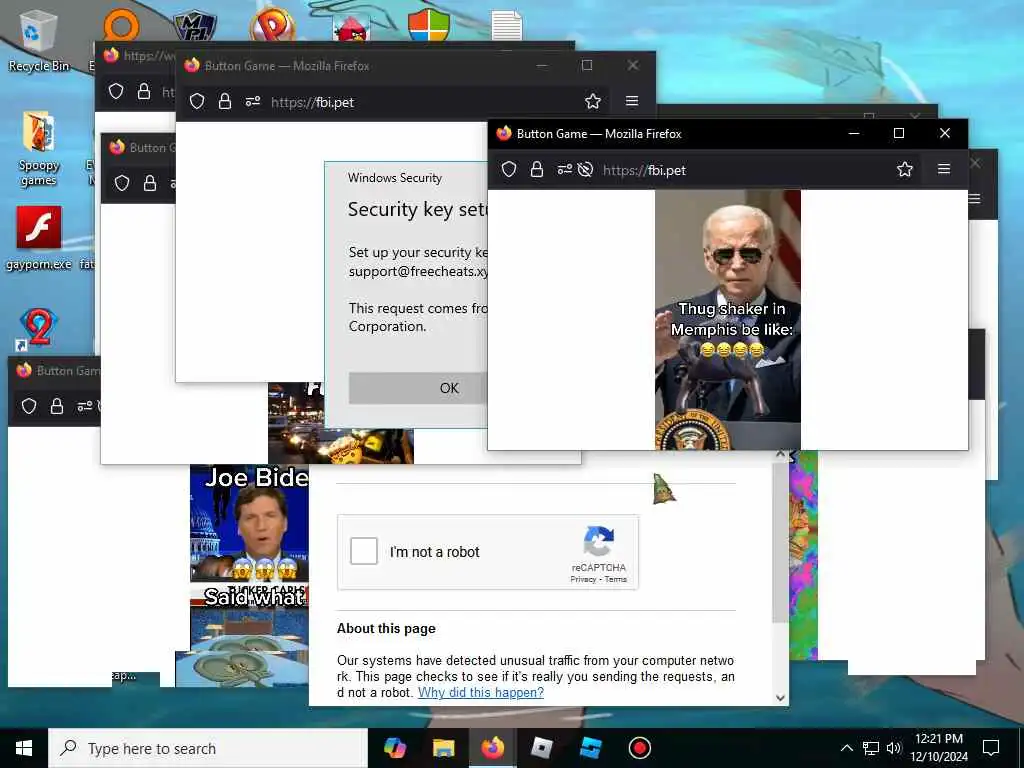Click the bookmark star in the dimmed fbi.pet window
Viewport: 1024px width, 768px height.
tap(592, 101)
